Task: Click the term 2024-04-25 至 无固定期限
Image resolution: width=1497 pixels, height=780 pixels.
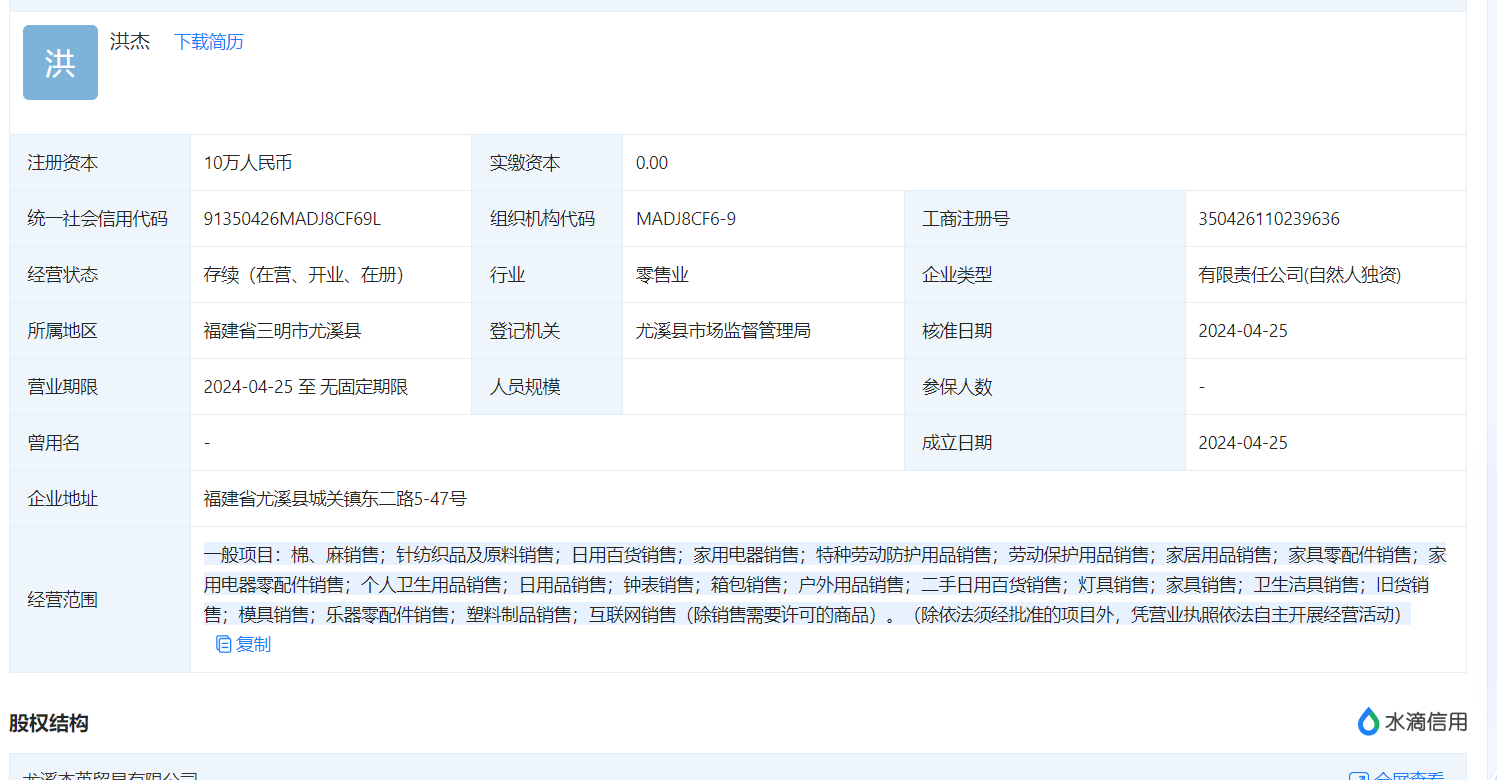Action: pyautogui.click(x=306, y=387)
